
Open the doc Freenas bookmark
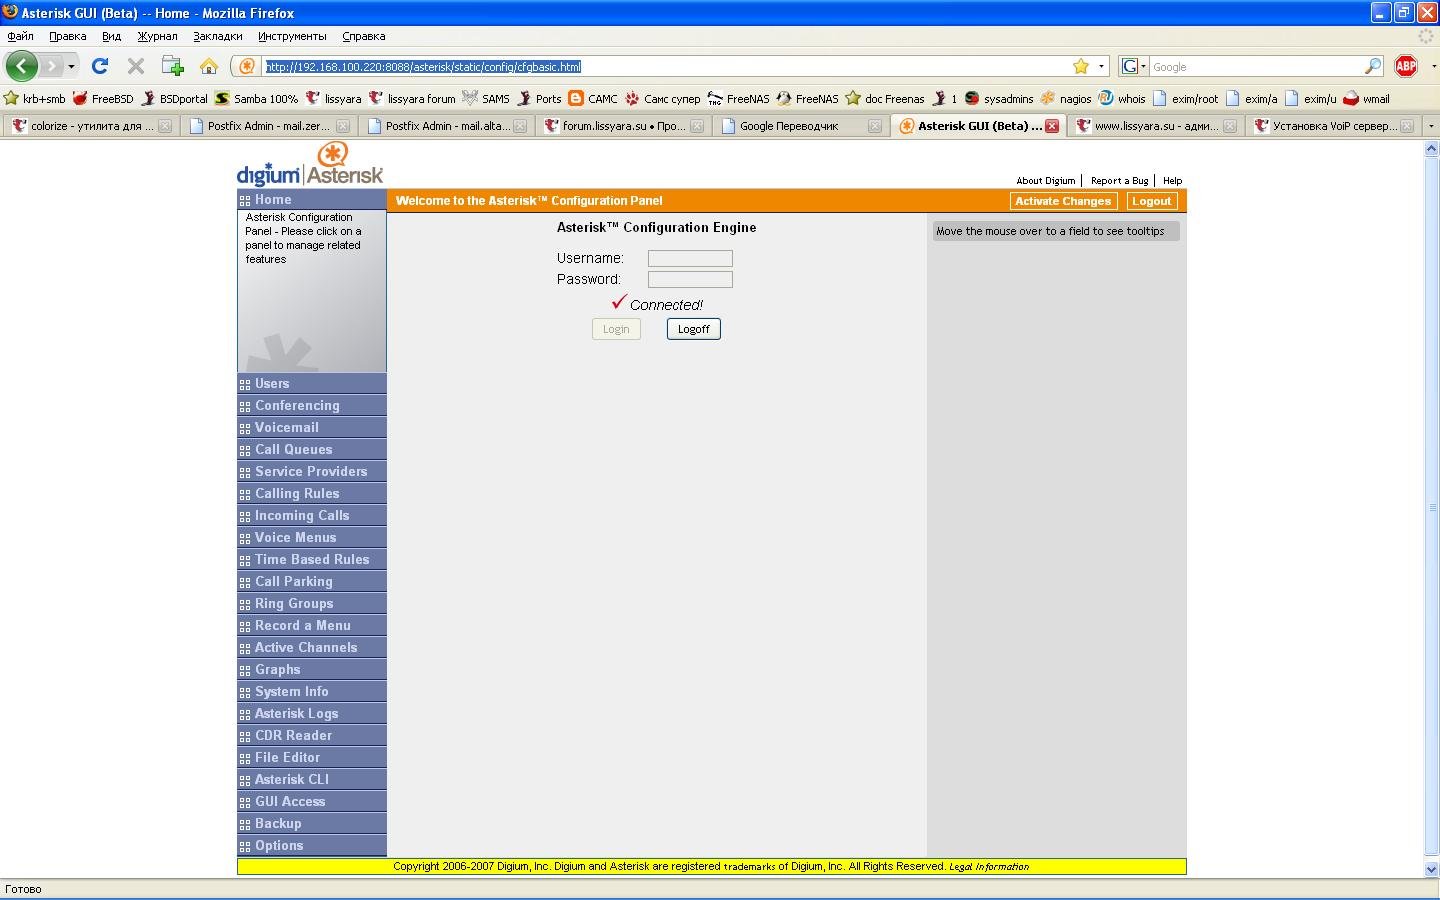[x=885, y=99]
